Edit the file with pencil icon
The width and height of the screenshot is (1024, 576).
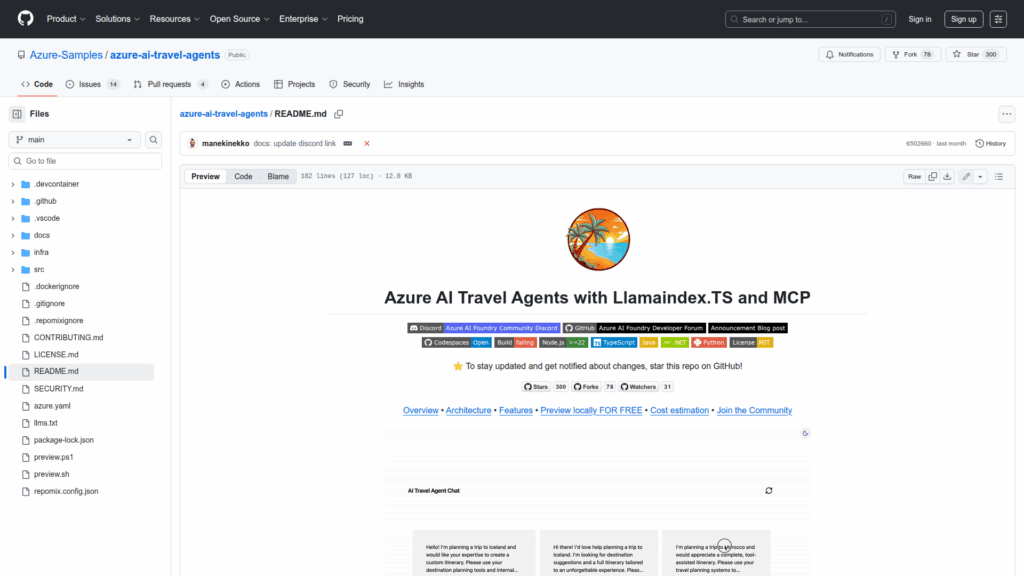pos(966,177)
